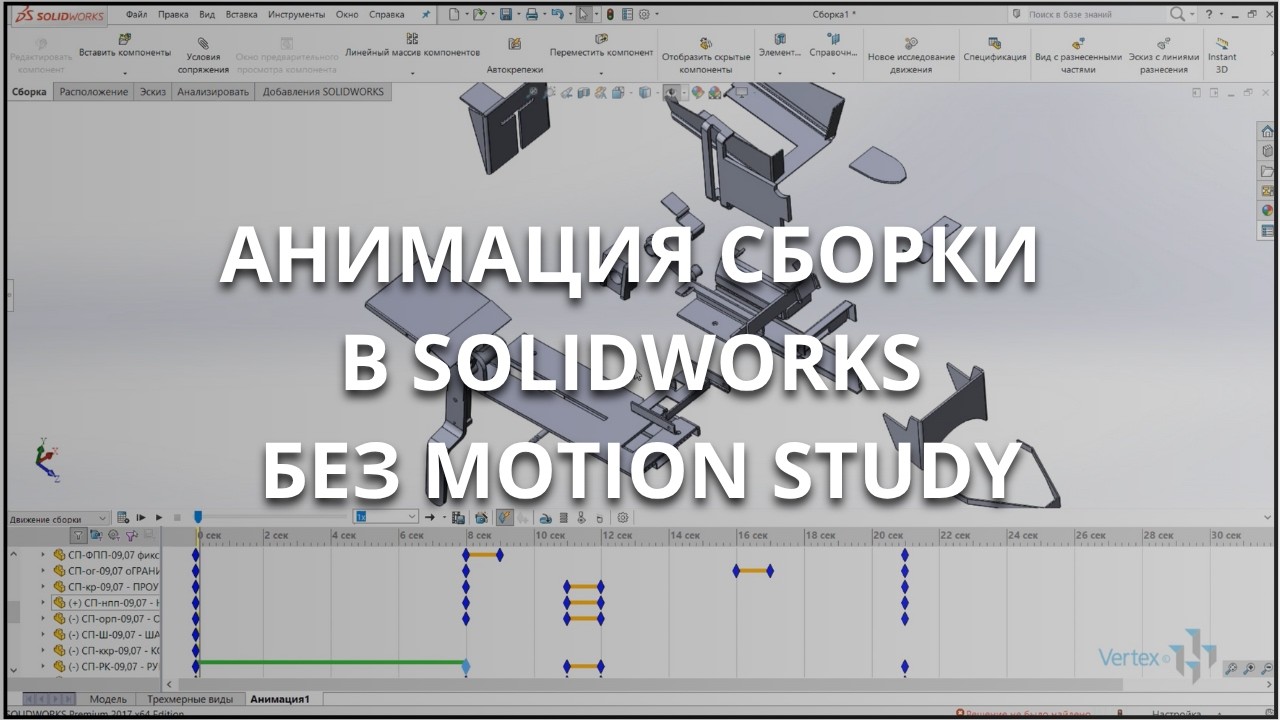Click the Автокрепежи tool
The height and width of the screenshot is (720, 1280).
tap(514, 56)
